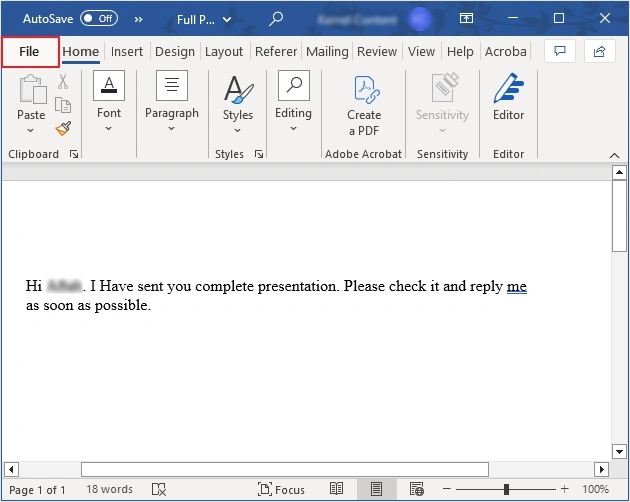This screenshot has width=630, height=502.
Task: Click the Paste clipboard icon
Action: point(33,90)
